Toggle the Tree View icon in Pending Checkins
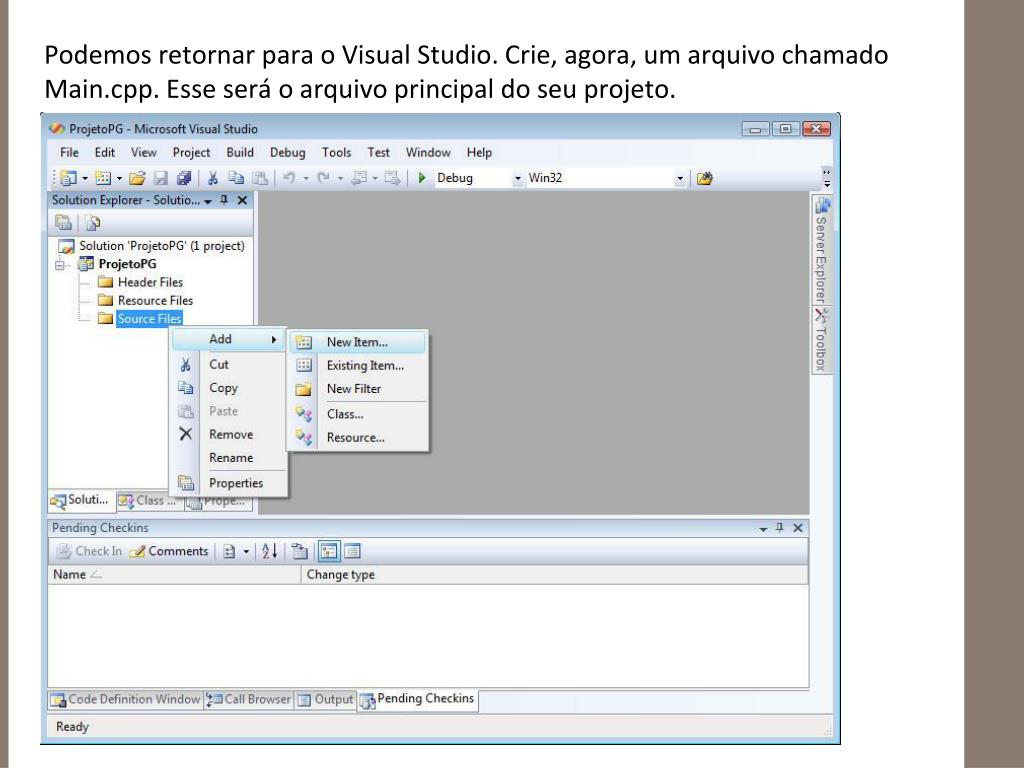The width and height of the screenshot is (1024, 768). click(328, 551)
